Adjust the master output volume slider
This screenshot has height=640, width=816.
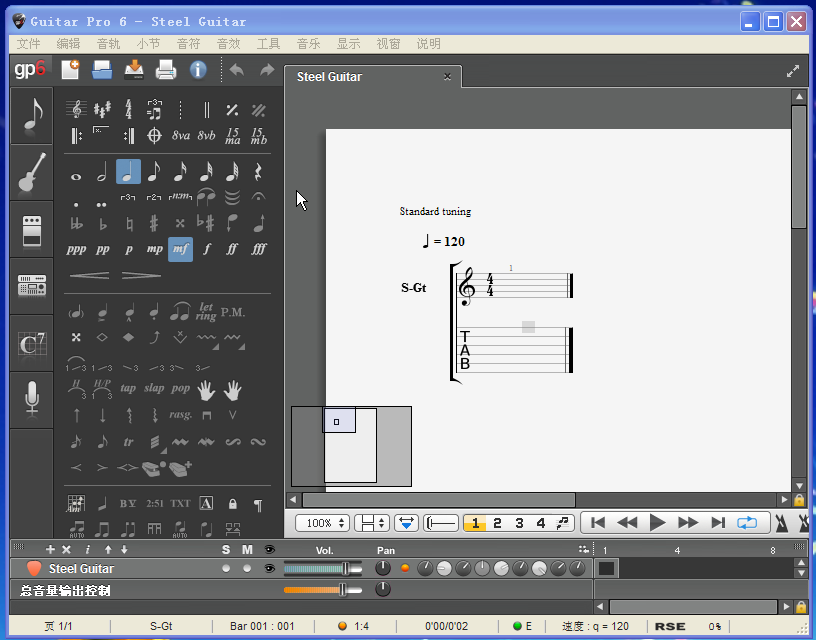[323, 590]
